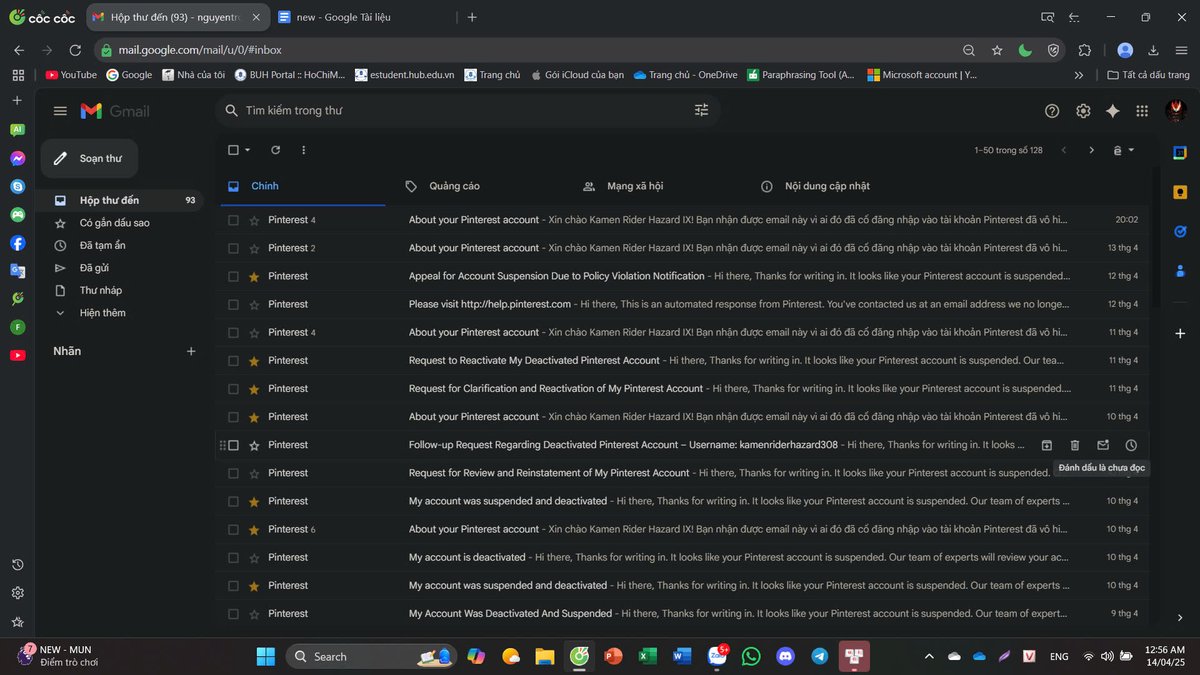Viewport: 1200px width, 675px height.
Task: Snooze the Follow-up Request email
Action: [1131, 445]
